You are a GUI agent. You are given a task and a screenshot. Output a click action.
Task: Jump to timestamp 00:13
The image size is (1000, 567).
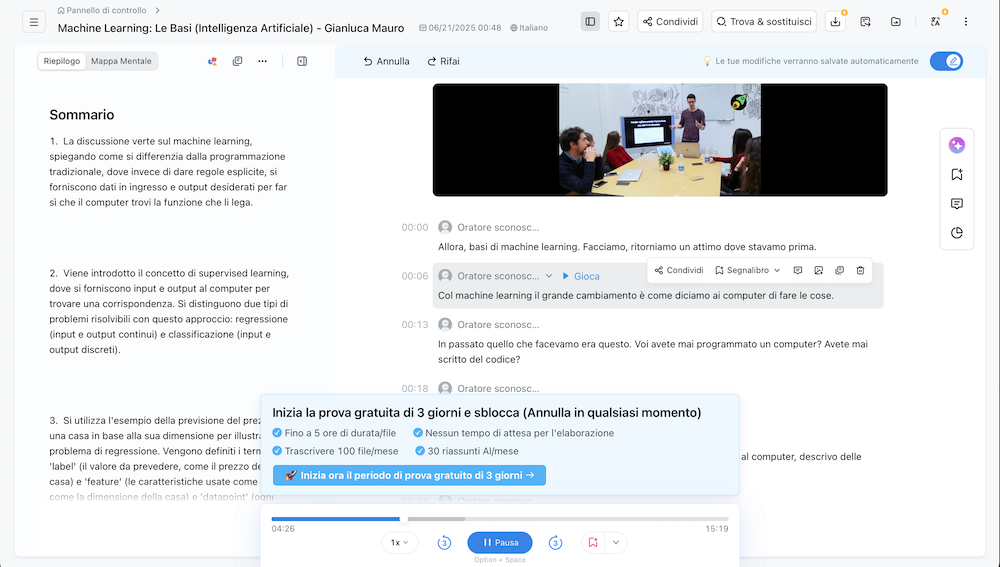click(415, 325)
